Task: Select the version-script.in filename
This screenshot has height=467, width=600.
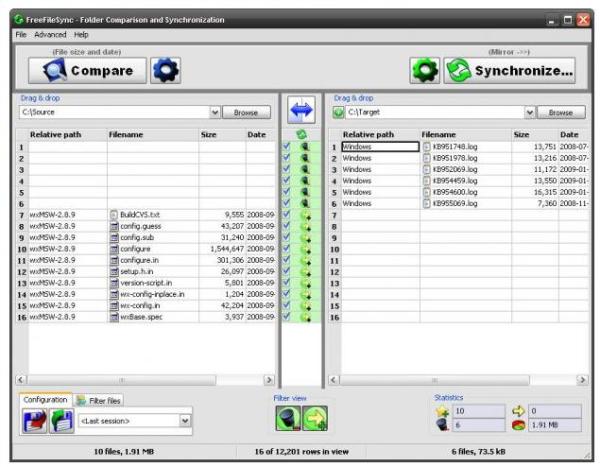Action: tap(146, 283)
